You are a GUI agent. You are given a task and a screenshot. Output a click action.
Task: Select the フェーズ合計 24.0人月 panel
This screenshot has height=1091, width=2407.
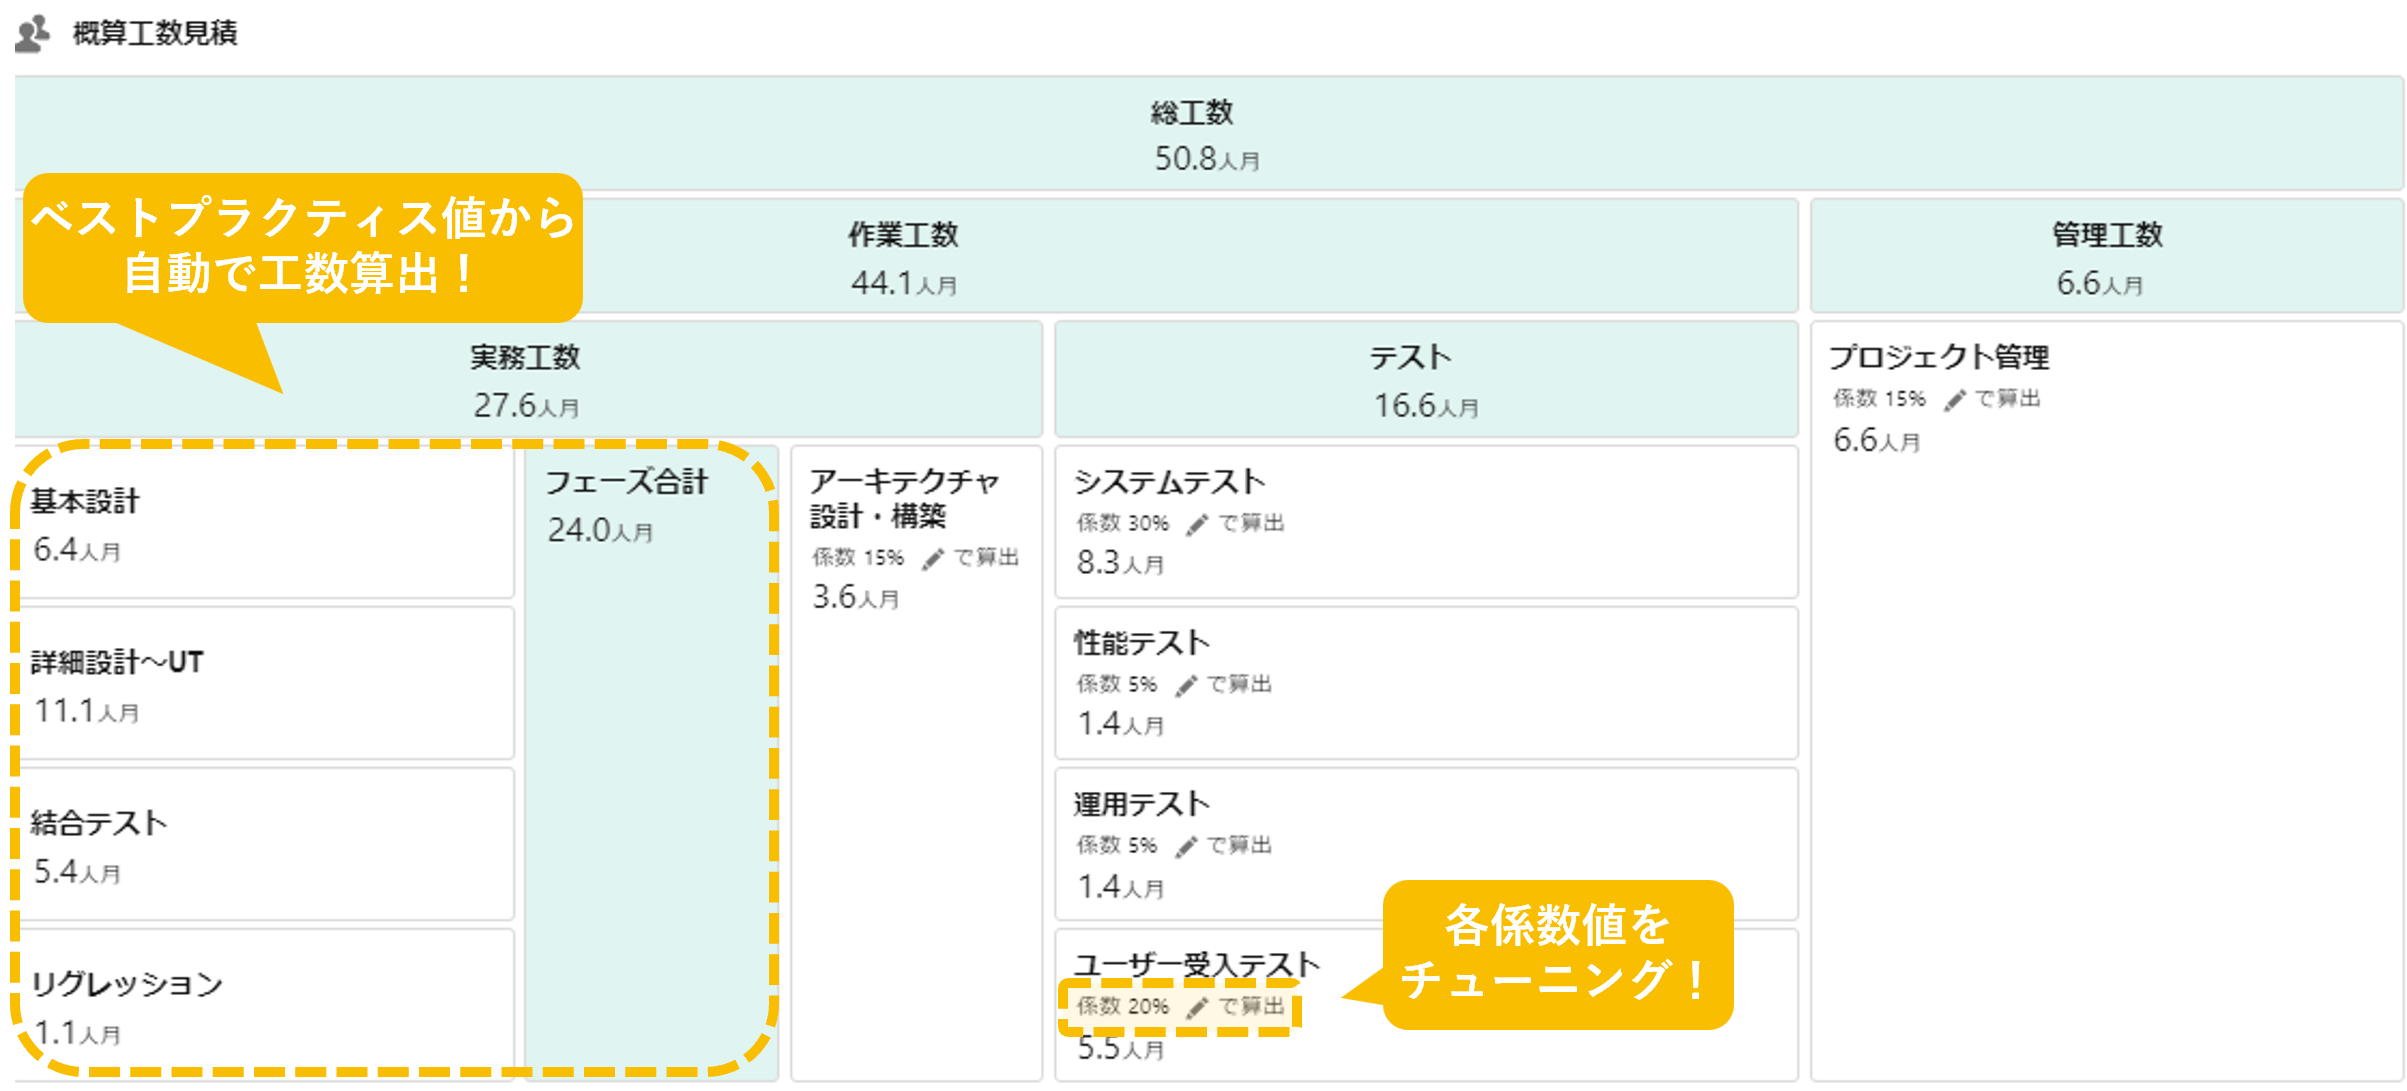click(650, 760)
